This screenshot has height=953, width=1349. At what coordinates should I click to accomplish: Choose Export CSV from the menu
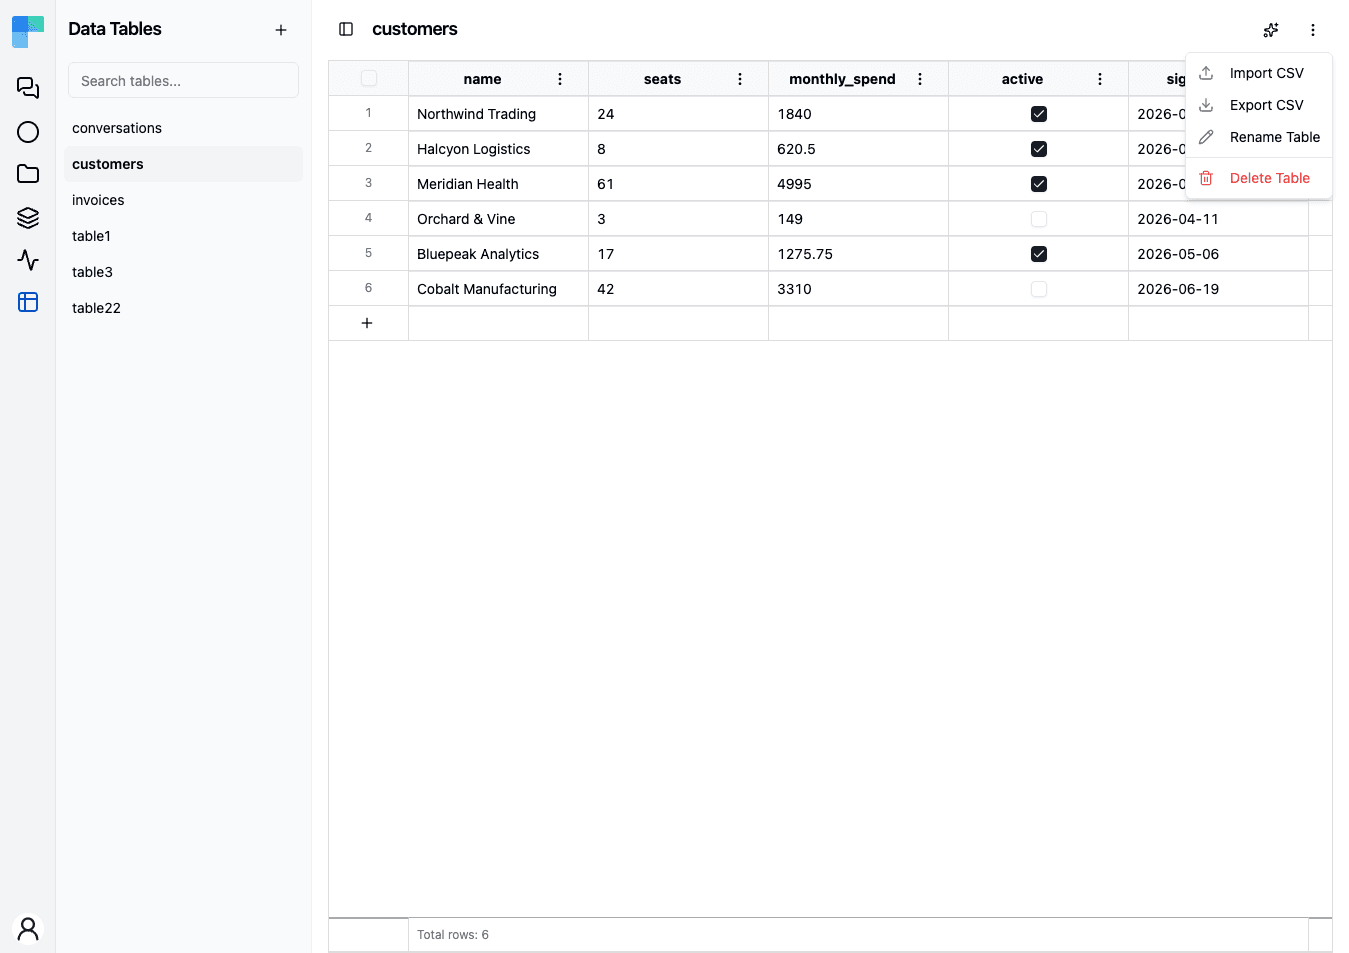tap(1258, 105)
